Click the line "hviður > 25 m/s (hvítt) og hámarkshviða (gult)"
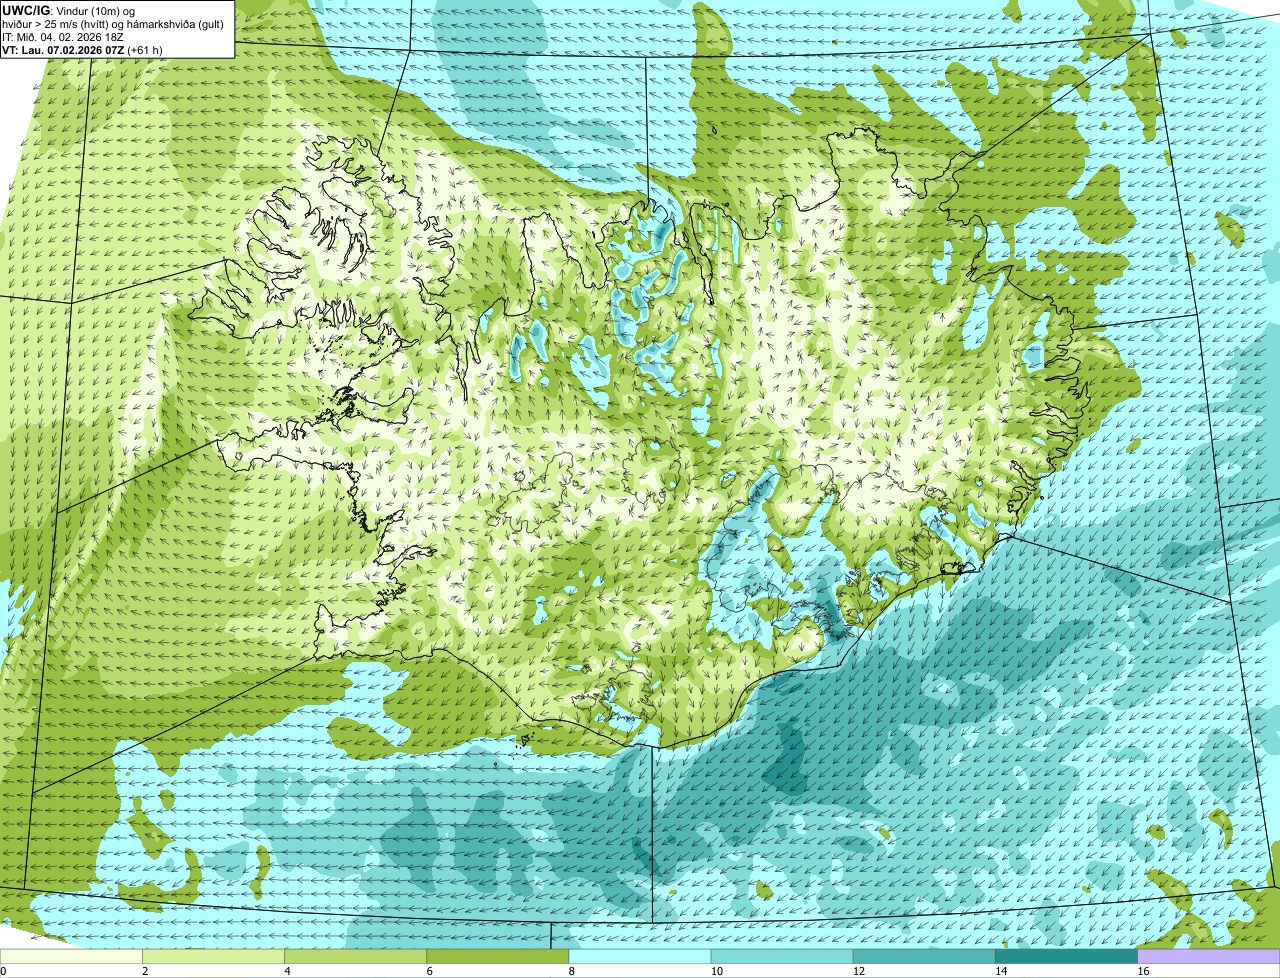The height and width of the screenshot is (978, 1280). [x=113, y=24]
